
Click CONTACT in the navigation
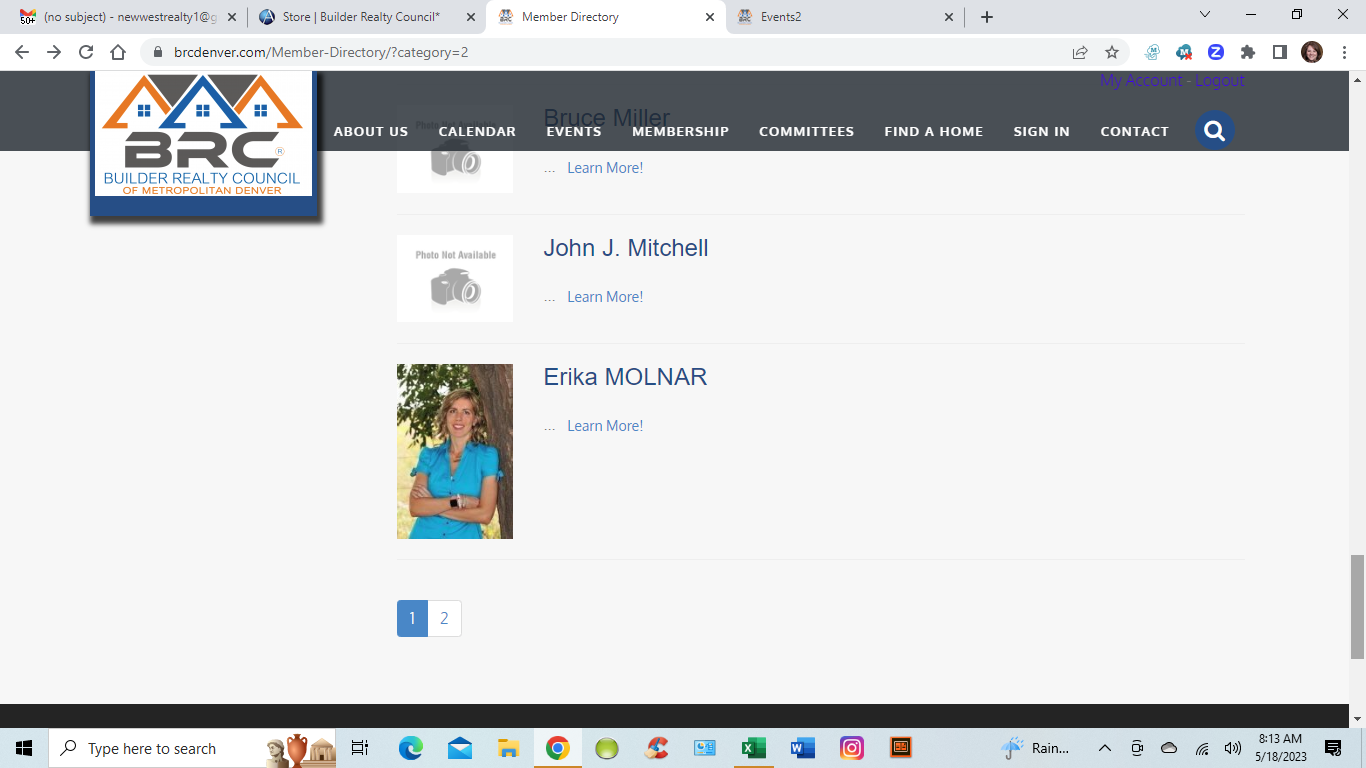(1134, 131)
